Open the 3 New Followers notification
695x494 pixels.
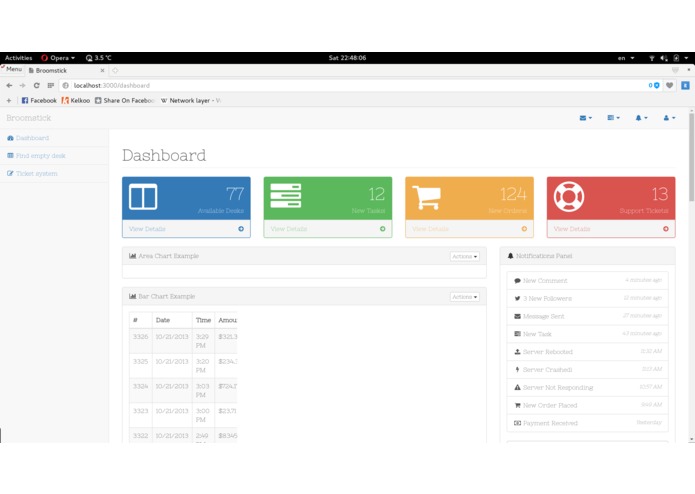(587, 299)
